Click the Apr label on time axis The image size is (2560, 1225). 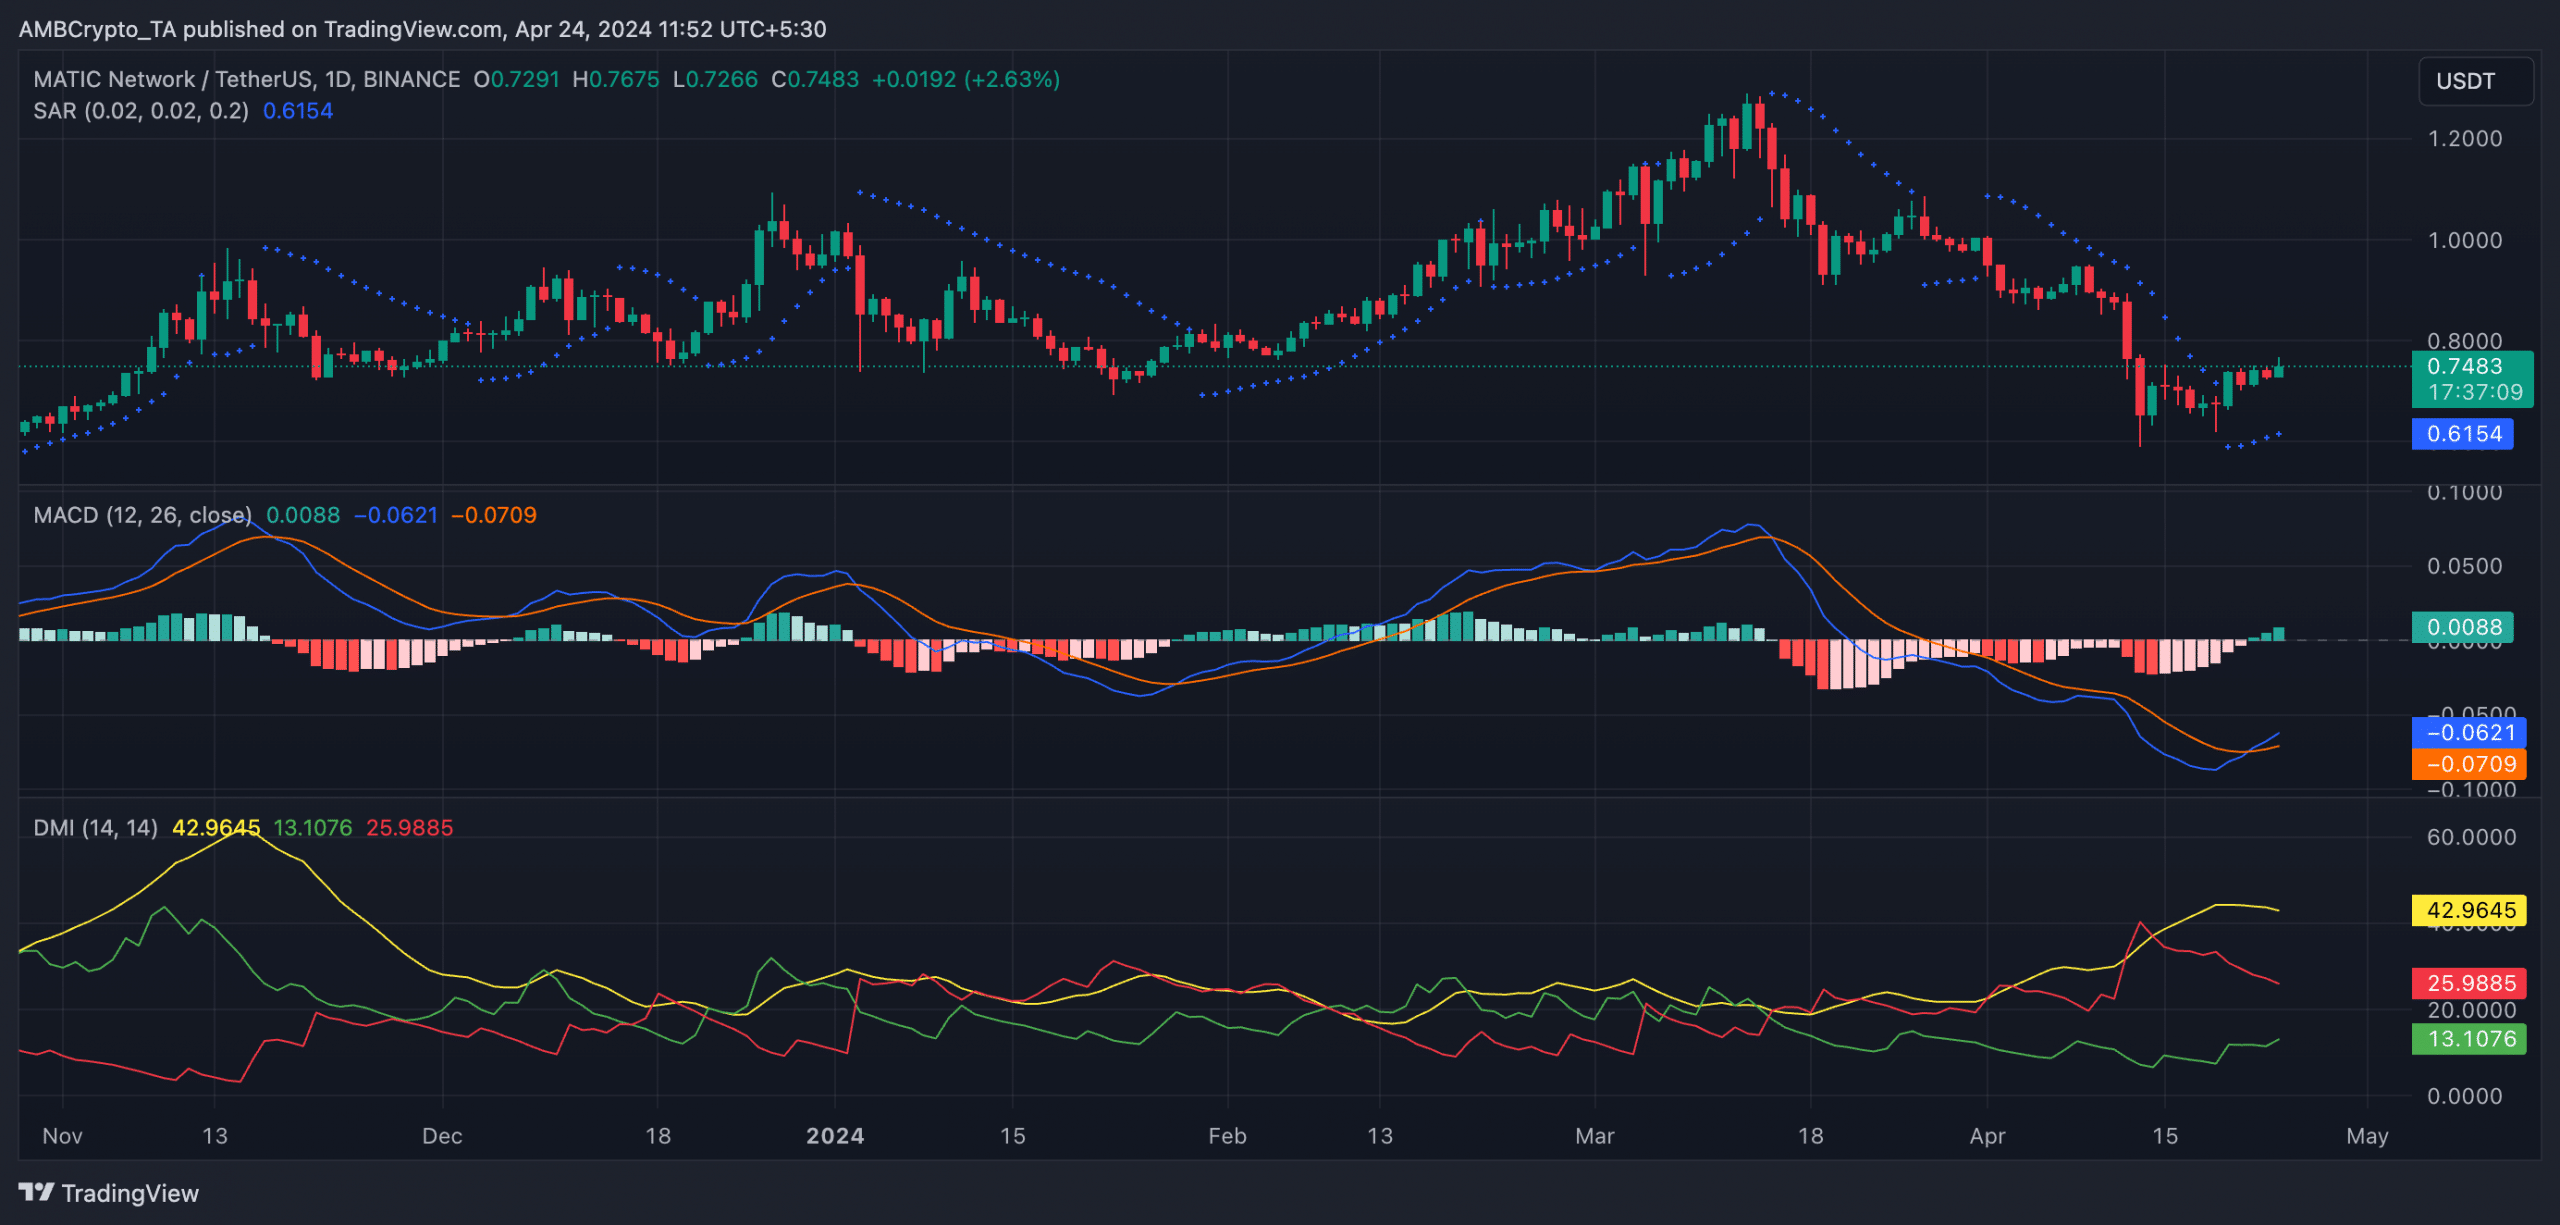pyautogui.click(x=1987, y=1136)
